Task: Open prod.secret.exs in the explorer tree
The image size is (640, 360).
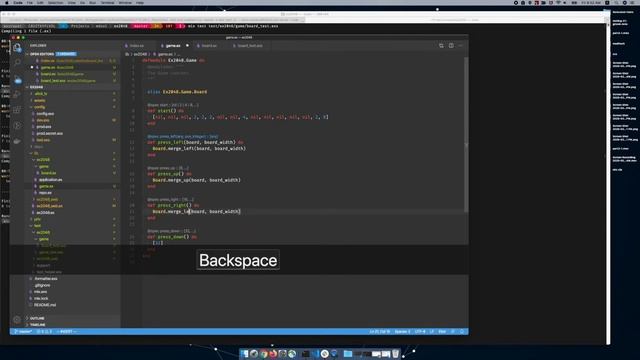Action: (49, 133)
